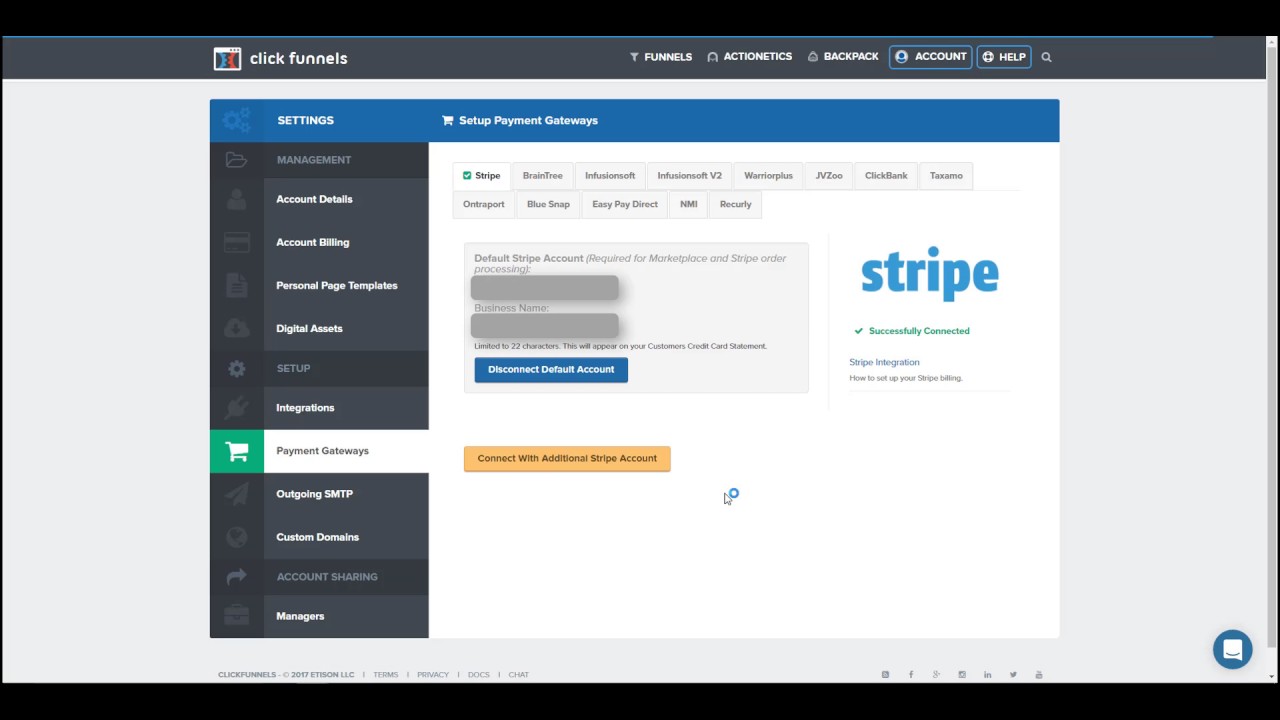Open the Intercom chat bubble
This screenshot has width=1280, height=720.
click(1233, 650)
